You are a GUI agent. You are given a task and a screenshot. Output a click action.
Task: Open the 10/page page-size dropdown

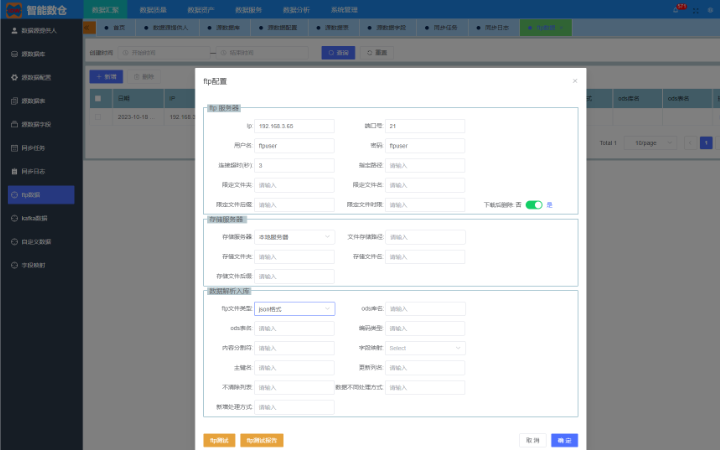650,143
